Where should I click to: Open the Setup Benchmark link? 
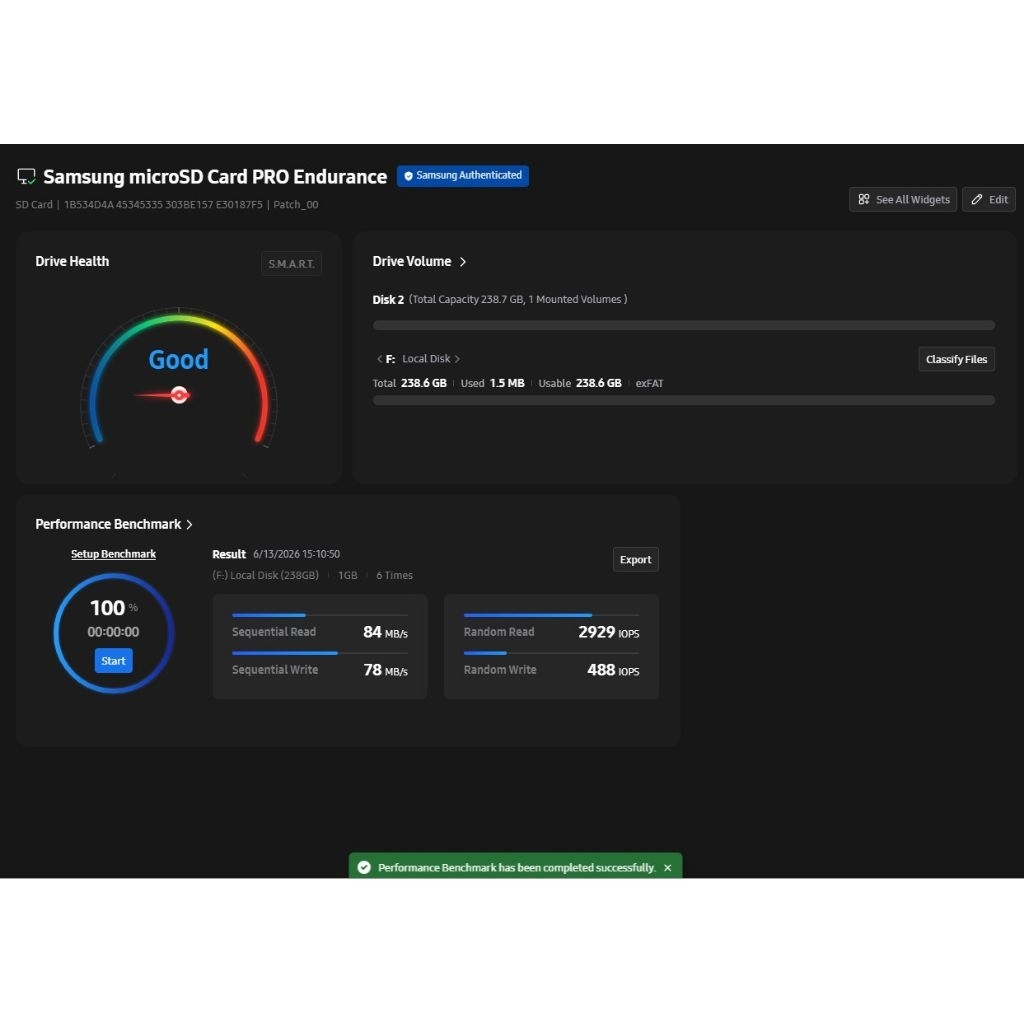pyautogui.click(x=113, y=554)
